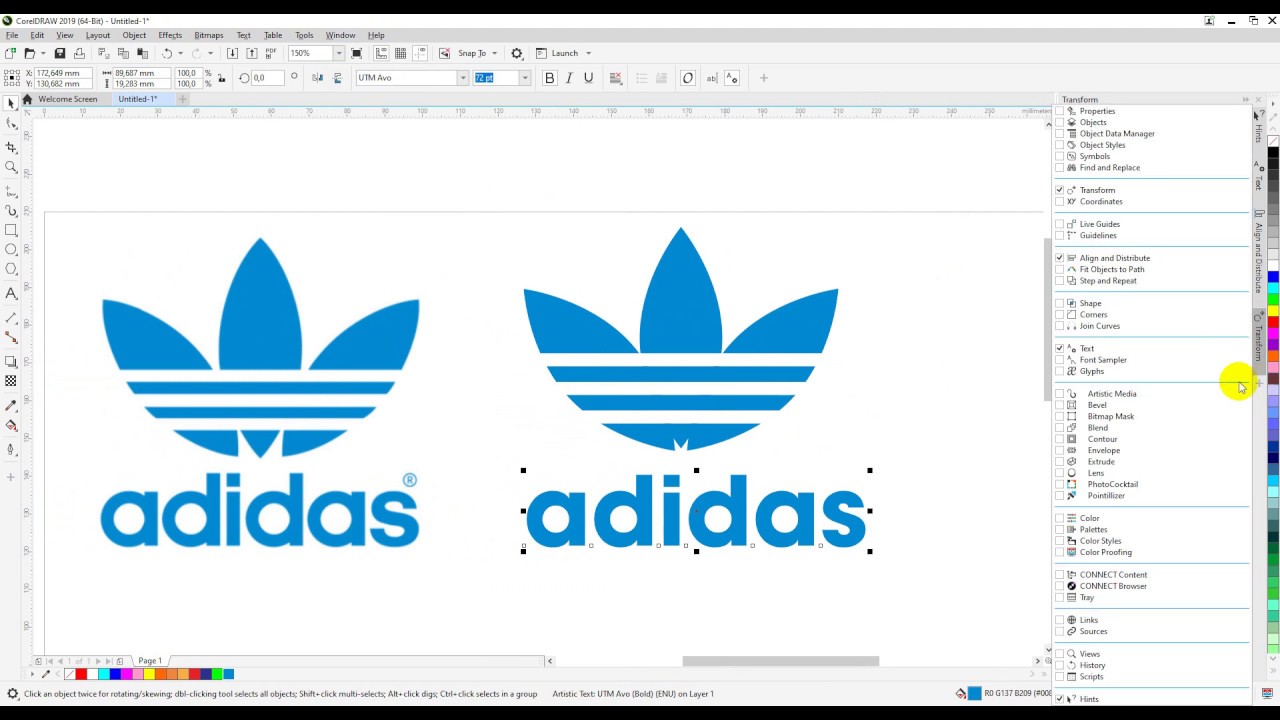This screenshot has height=720, width=1280.
Task: Click the Publish to PDF icon
Action: pyautogui.click(x=270, y=53)
